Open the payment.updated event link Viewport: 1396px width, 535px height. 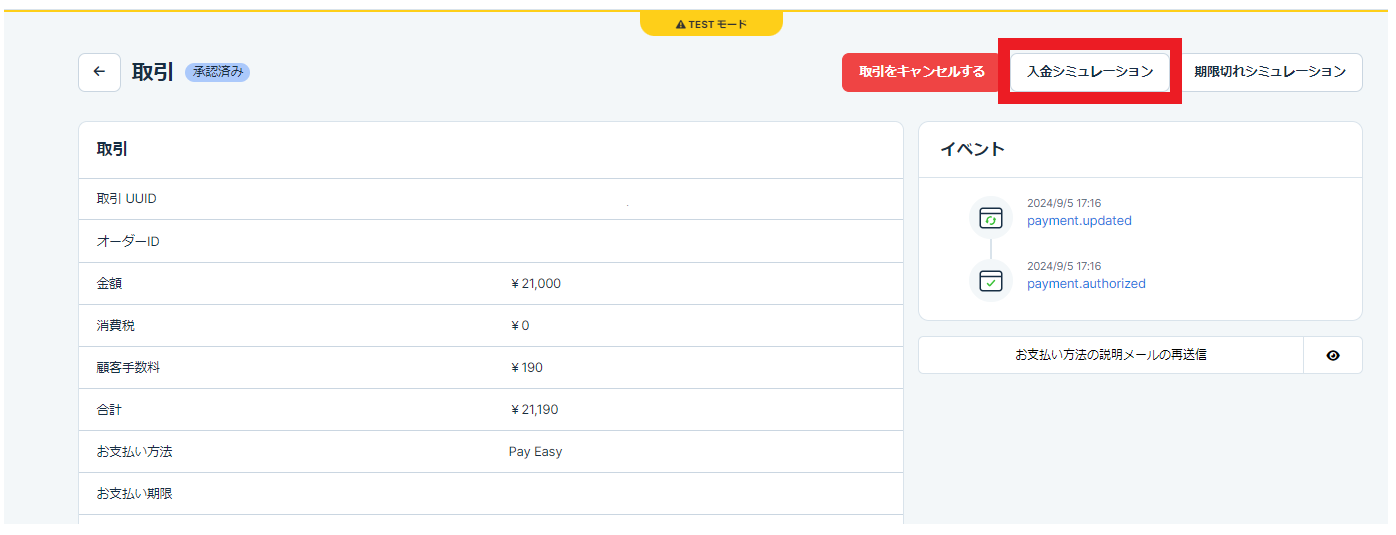click(x=1079, y=221)
